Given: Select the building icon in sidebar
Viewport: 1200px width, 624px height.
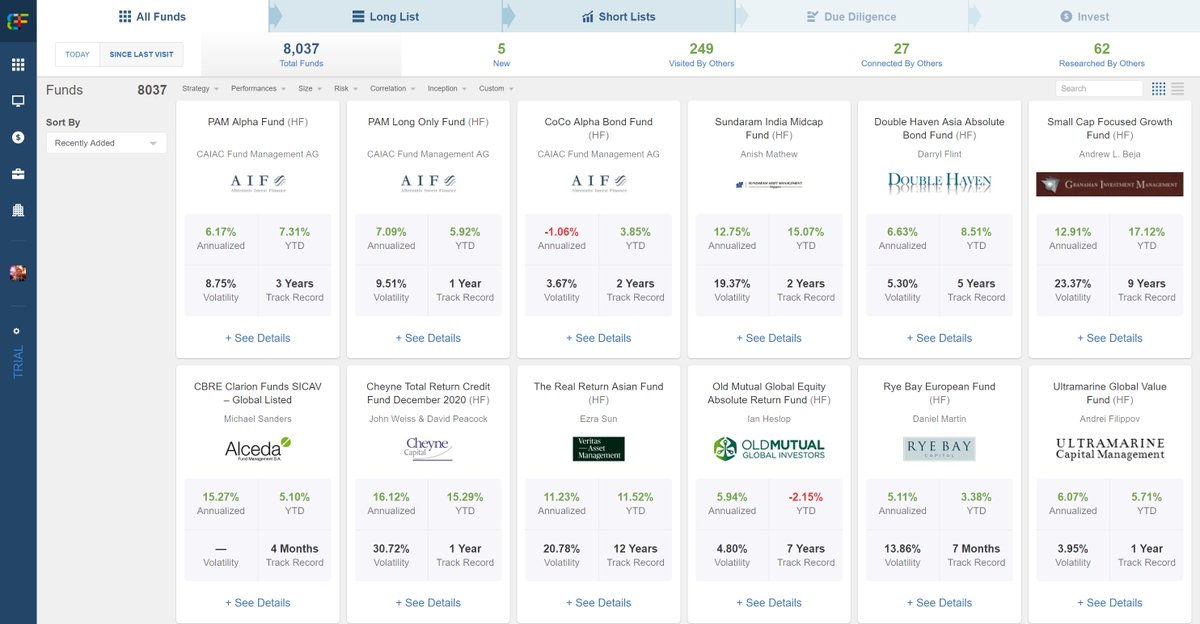Looking at the screenshot, I should click(18, 210).
